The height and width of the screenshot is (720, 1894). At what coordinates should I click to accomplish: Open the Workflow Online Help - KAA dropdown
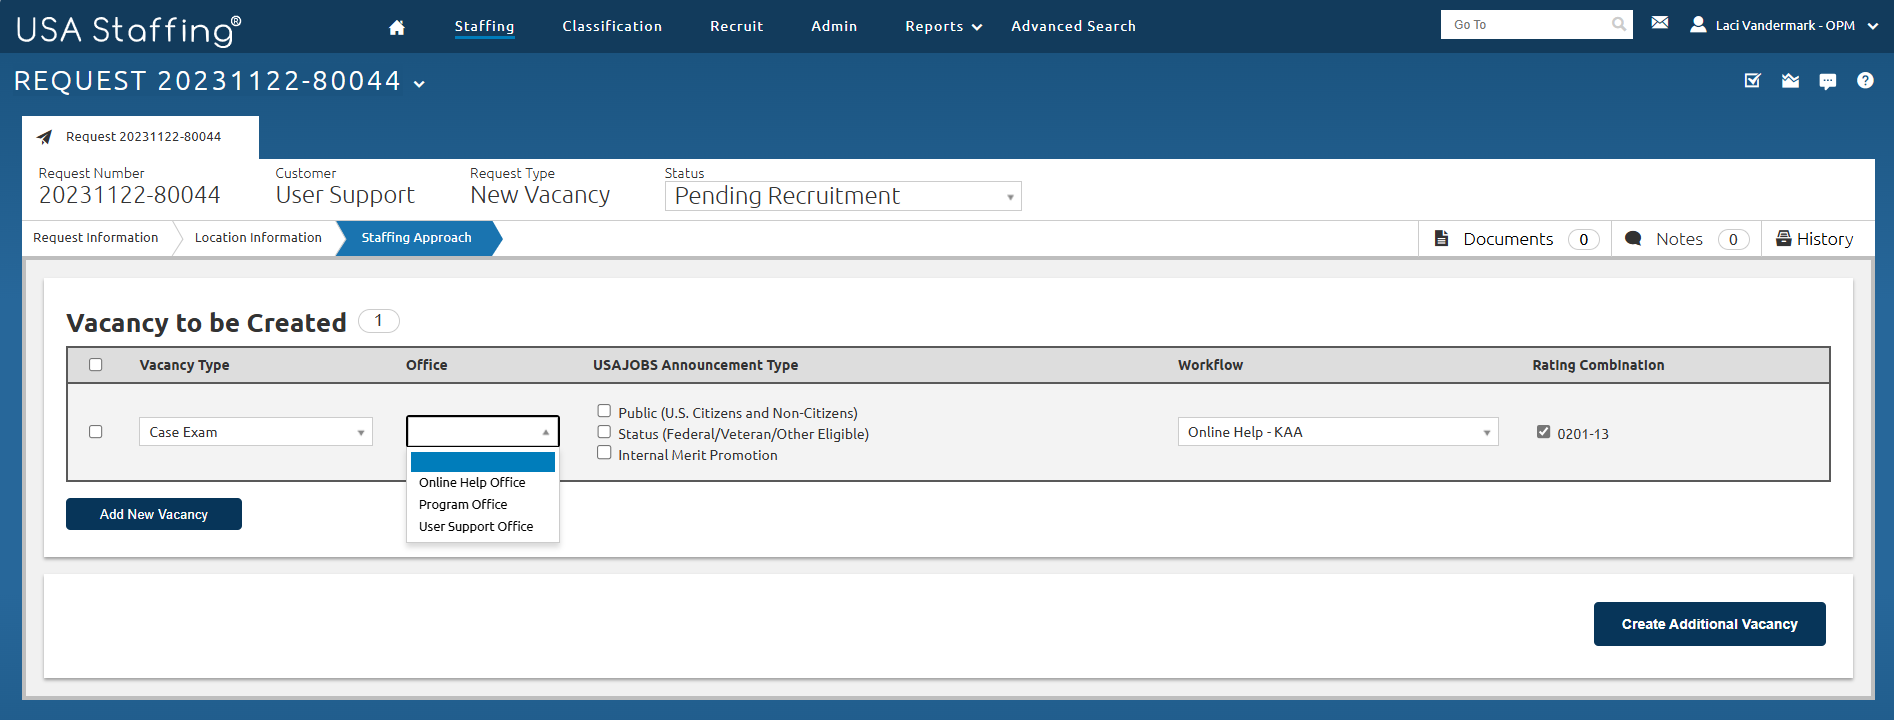pos(1338,432)
